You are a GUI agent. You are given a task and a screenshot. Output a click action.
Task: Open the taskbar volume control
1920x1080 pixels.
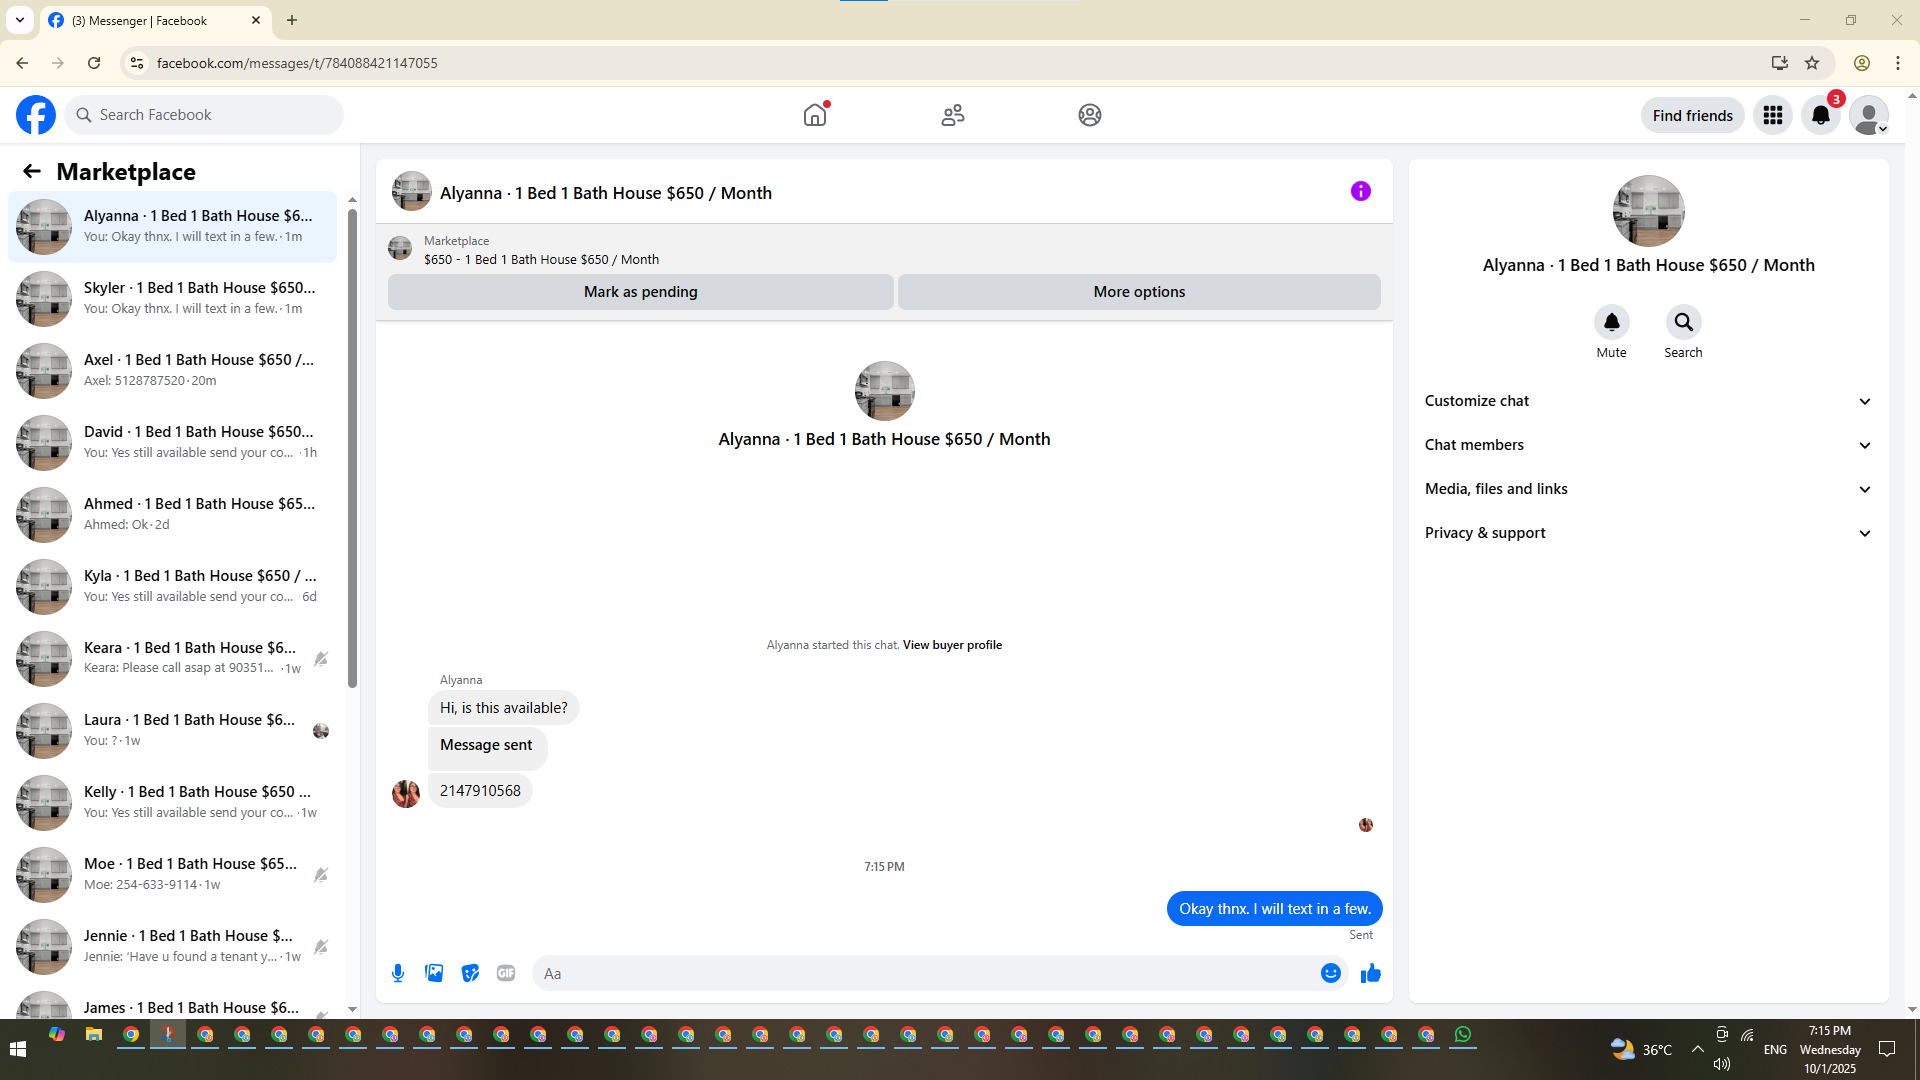tap(1721, 1064)
